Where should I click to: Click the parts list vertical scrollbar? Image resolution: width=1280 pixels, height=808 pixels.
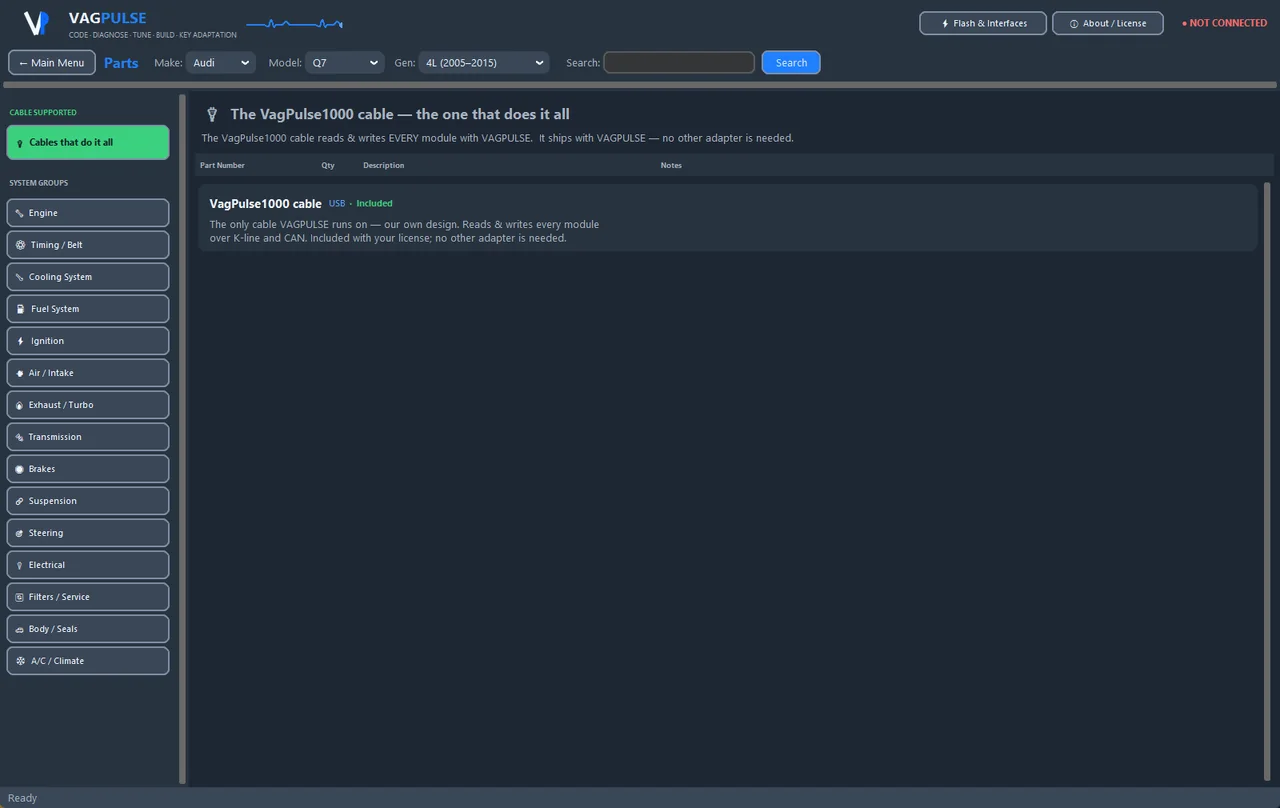(x=1267, y=480)
